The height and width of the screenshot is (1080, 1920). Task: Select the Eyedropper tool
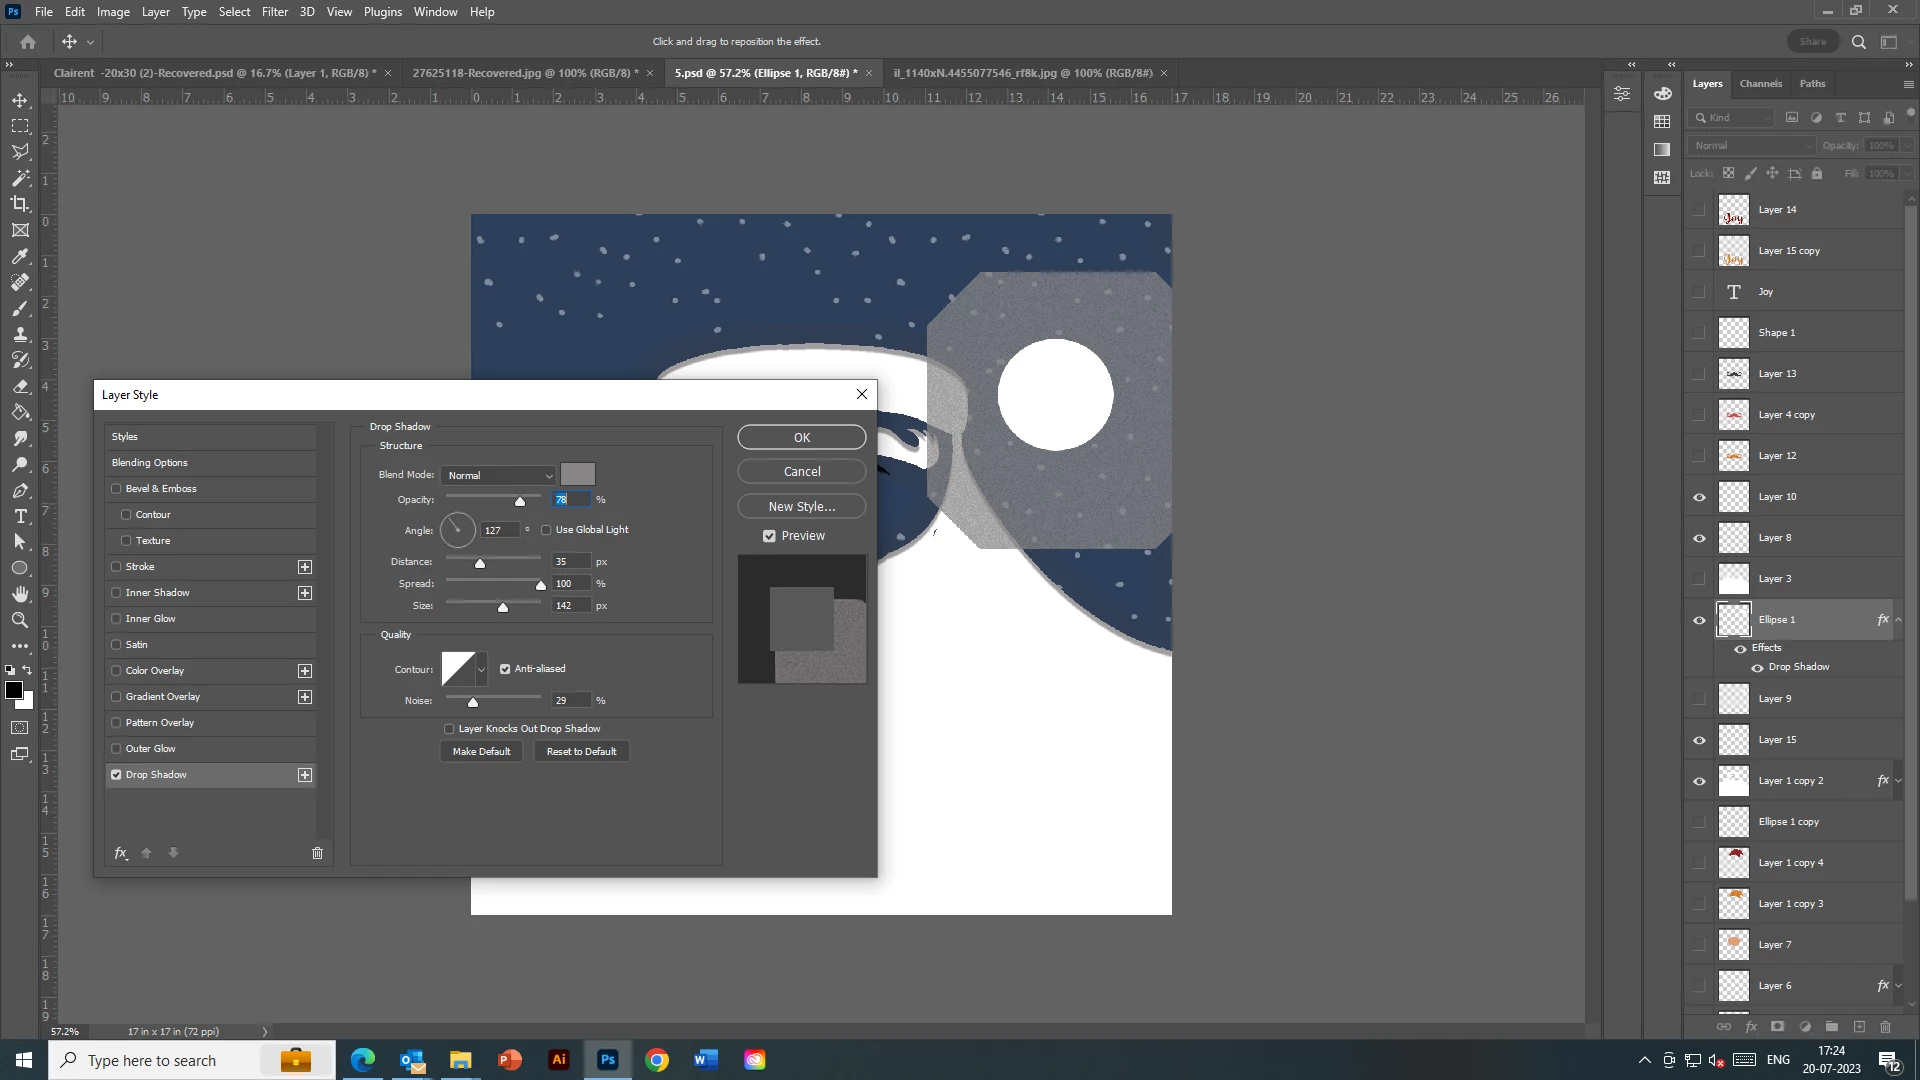(x=20, y=256)
